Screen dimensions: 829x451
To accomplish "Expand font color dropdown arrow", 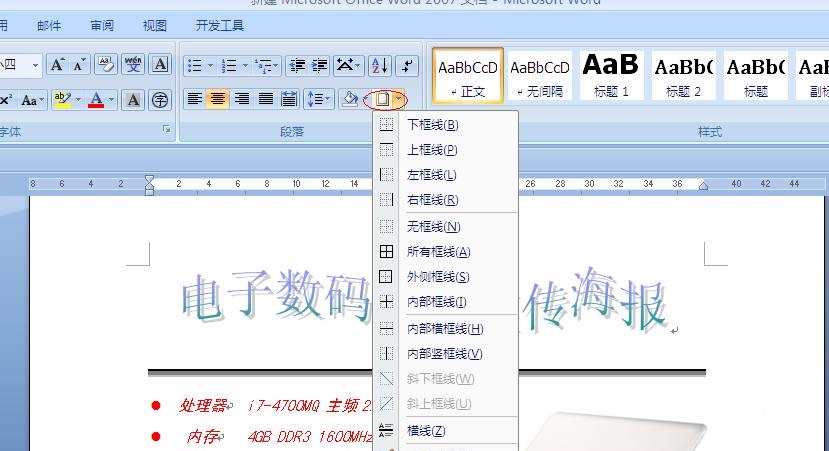I will tap(111, 99).
